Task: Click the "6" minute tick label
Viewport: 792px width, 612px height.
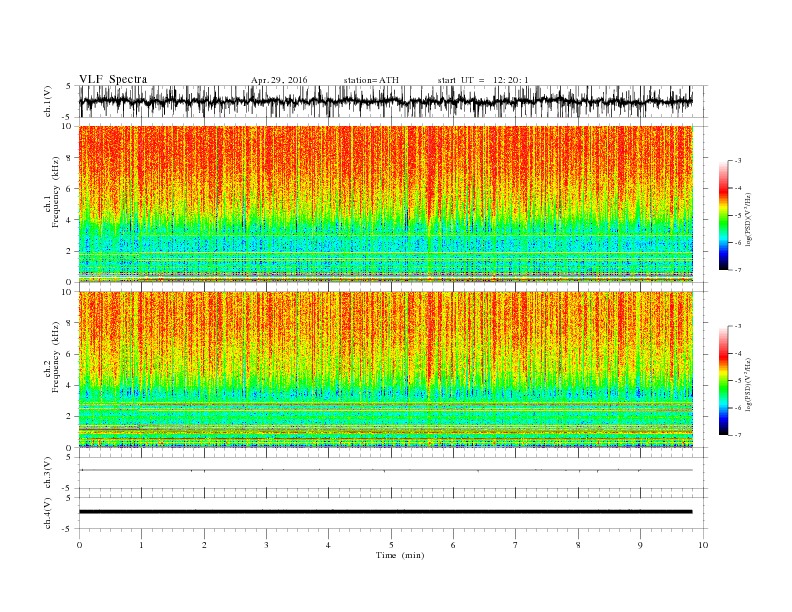Action: pos(453,545)
